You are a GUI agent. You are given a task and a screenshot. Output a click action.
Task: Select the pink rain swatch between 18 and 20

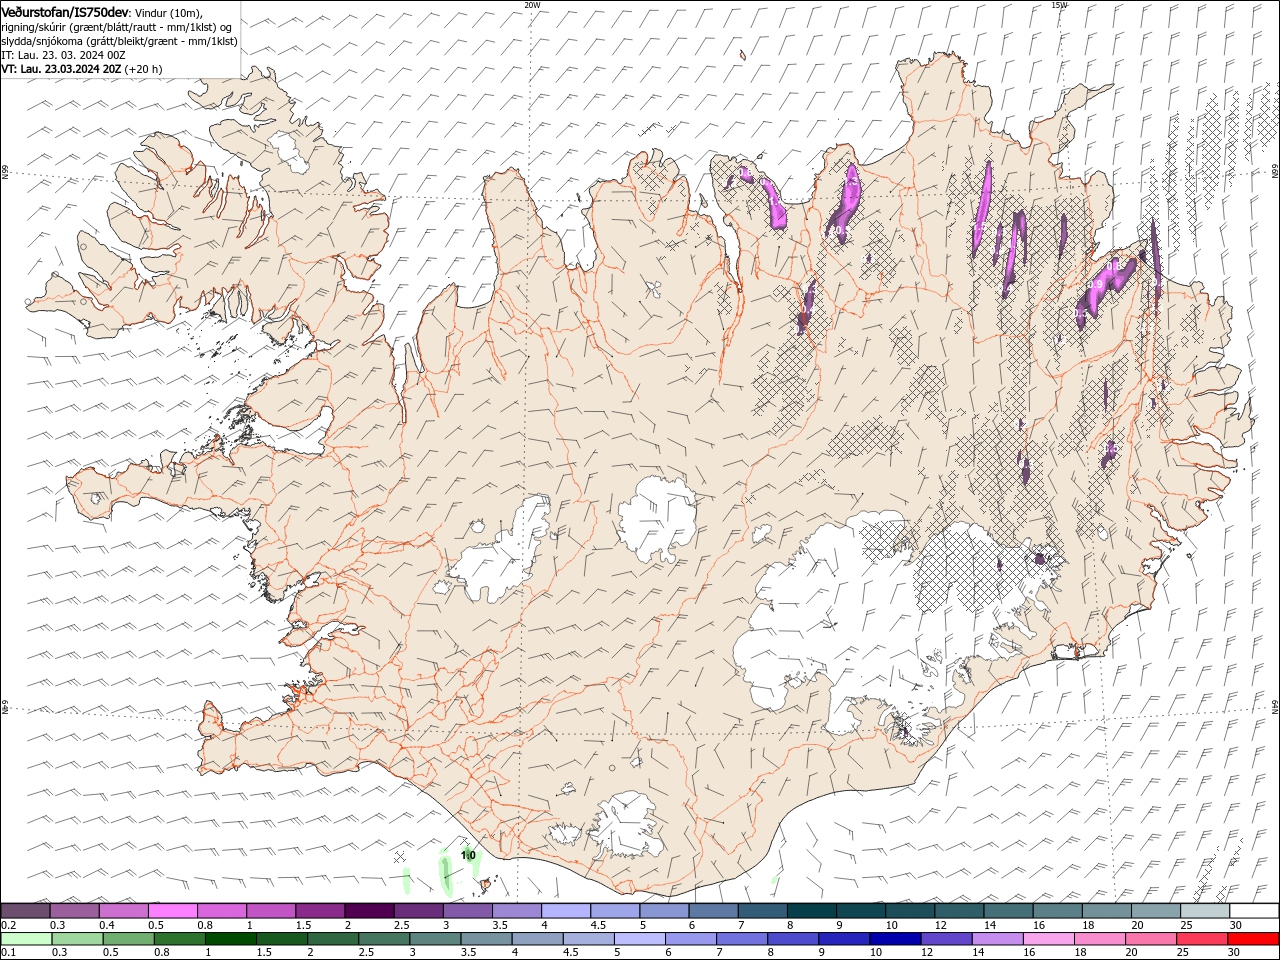[1101, 939]
